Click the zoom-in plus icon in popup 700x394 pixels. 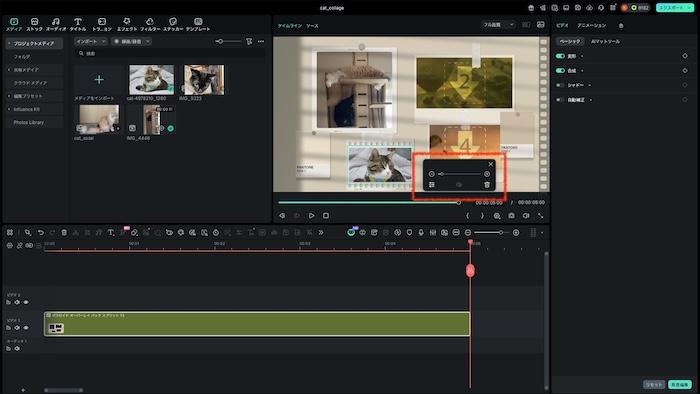(487, 174)
